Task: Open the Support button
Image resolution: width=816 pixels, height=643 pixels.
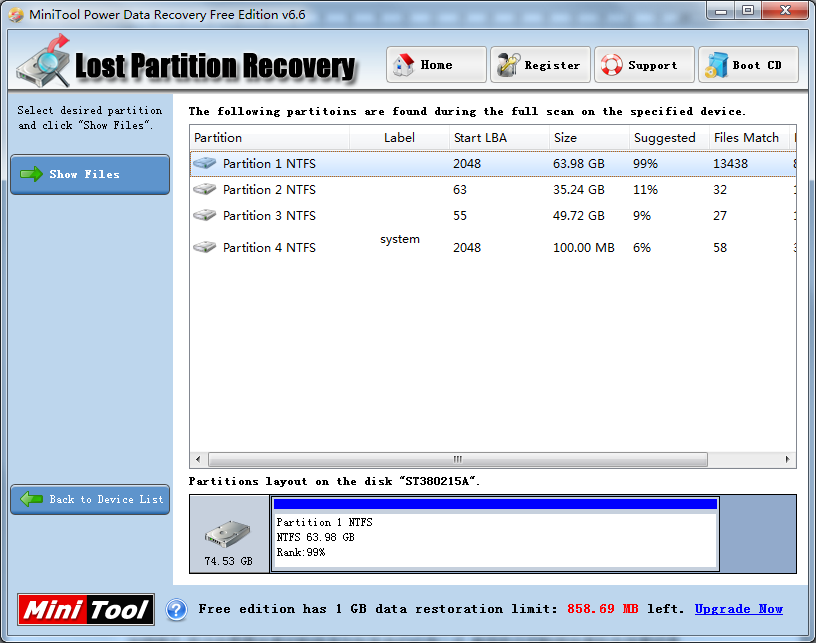Action: tap(644, 65)
